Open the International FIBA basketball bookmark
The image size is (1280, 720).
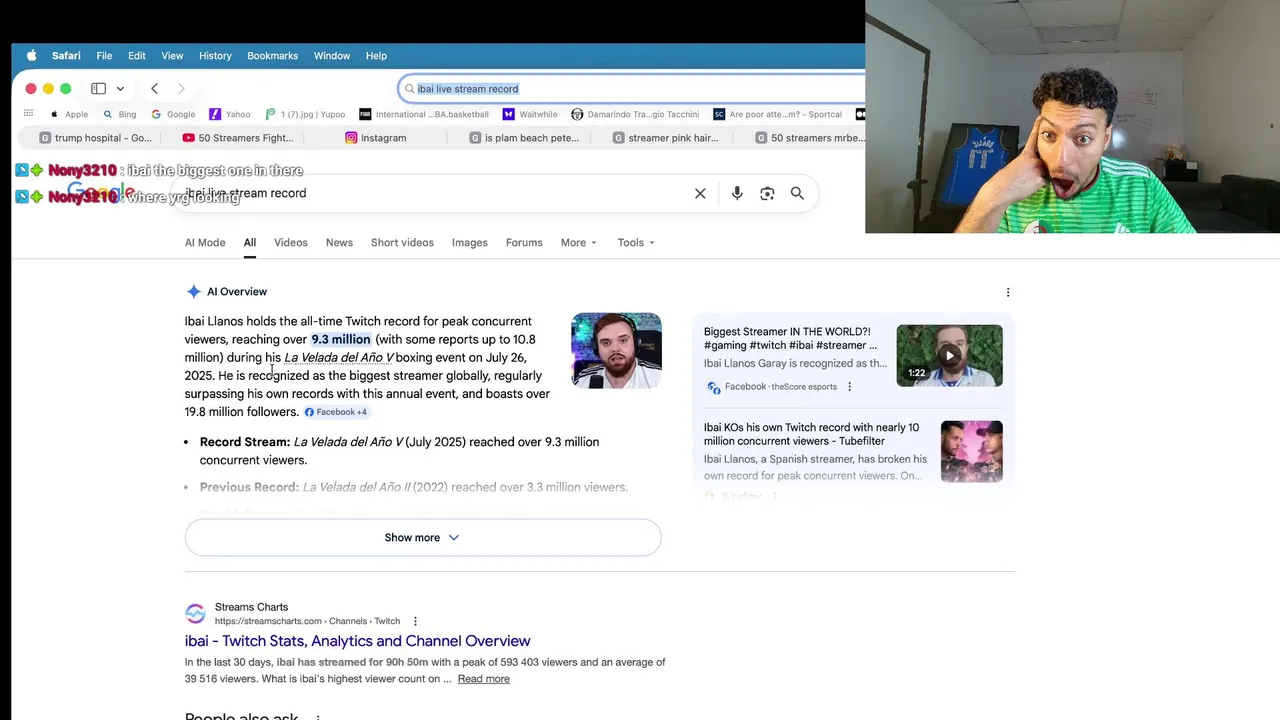(x=424, y=114)
